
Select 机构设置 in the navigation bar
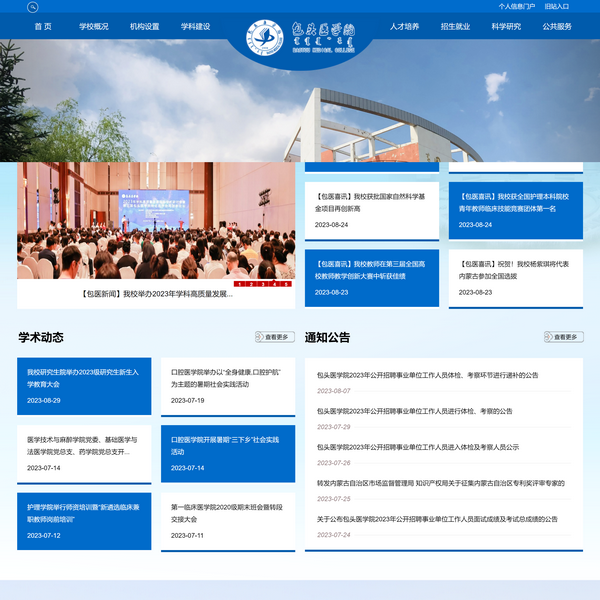click(x=144, y=27)
